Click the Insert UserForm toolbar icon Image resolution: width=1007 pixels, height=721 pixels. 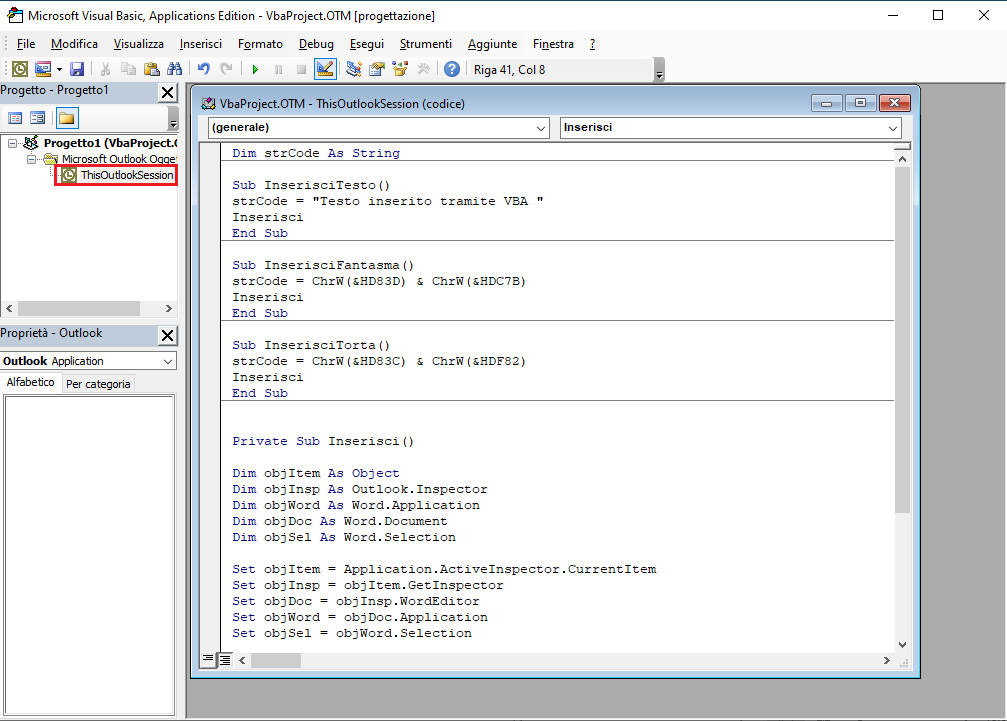[43, 69]
